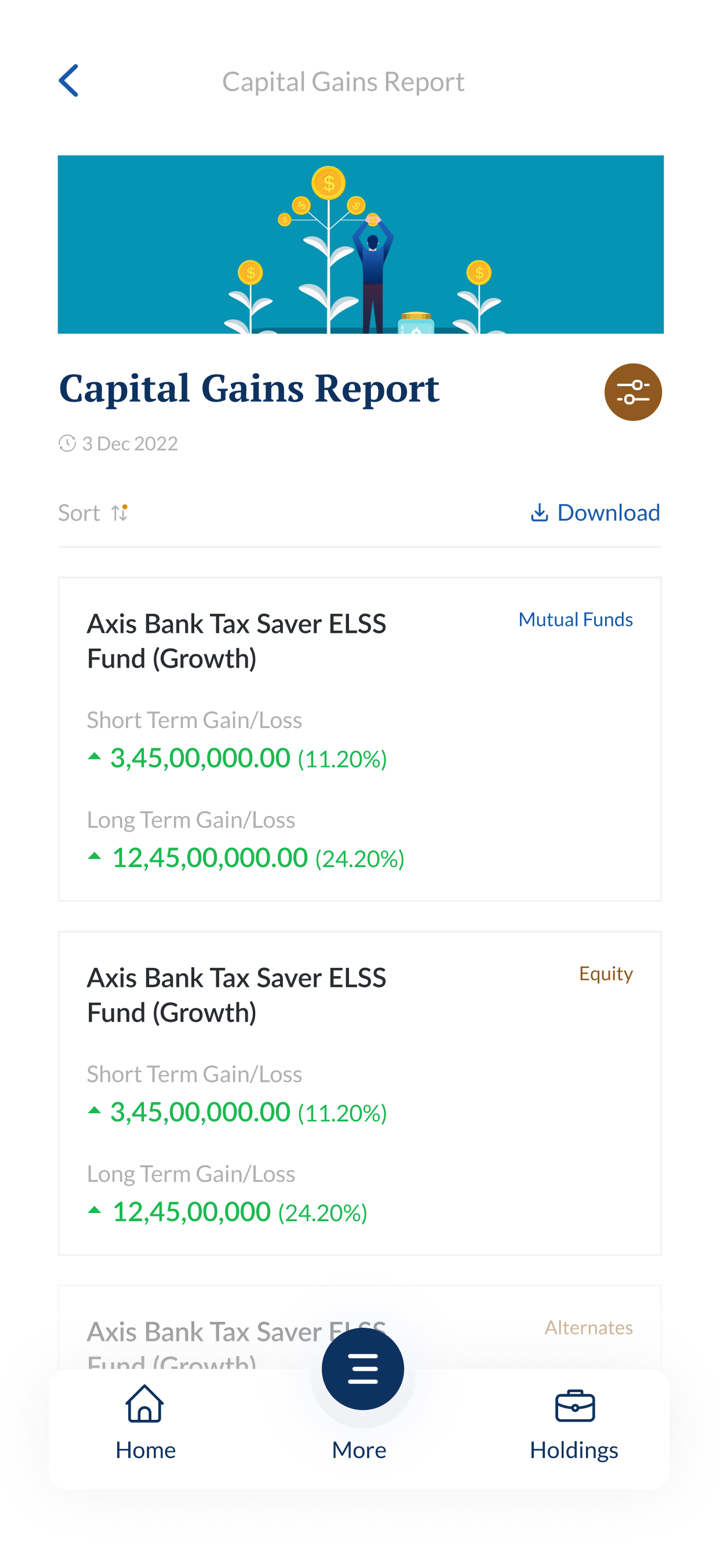
Task: Tap the Alternates category tag
Action: point(588,1328)
